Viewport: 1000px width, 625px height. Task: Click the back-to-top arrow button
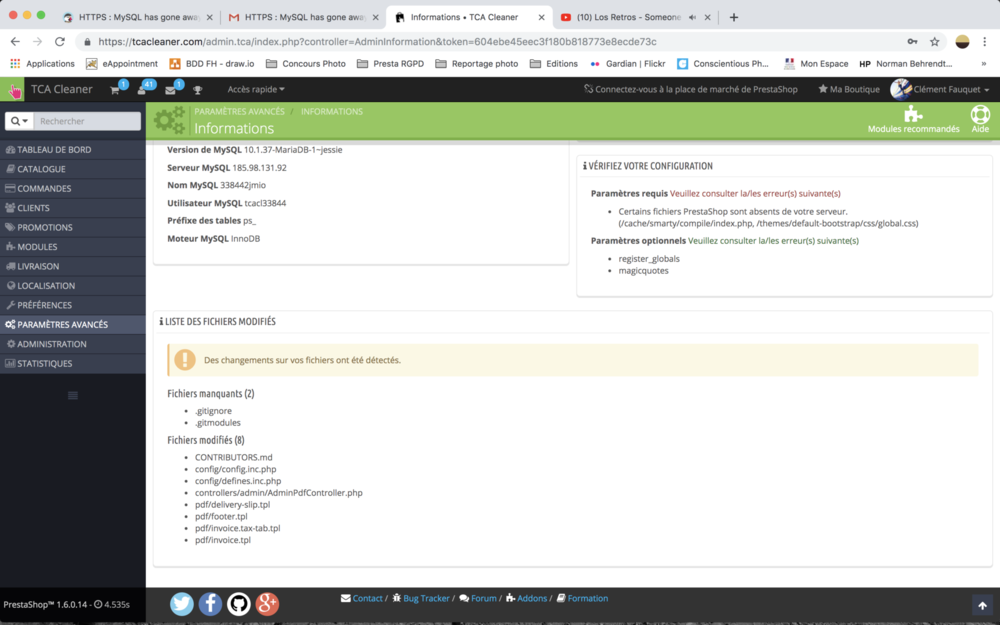[982, 605]
